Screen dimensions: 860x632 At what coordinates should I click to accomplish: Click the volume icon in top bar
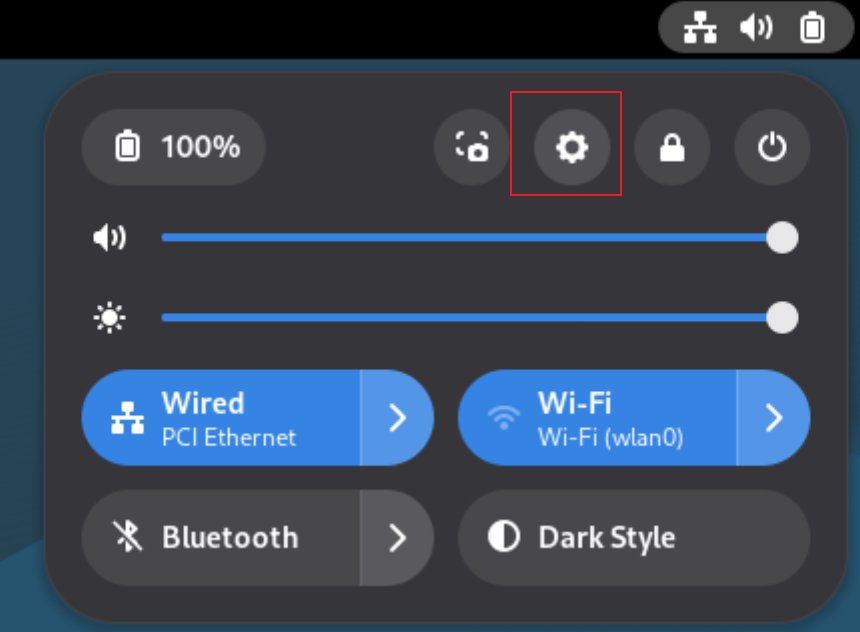tap(756, 28)
